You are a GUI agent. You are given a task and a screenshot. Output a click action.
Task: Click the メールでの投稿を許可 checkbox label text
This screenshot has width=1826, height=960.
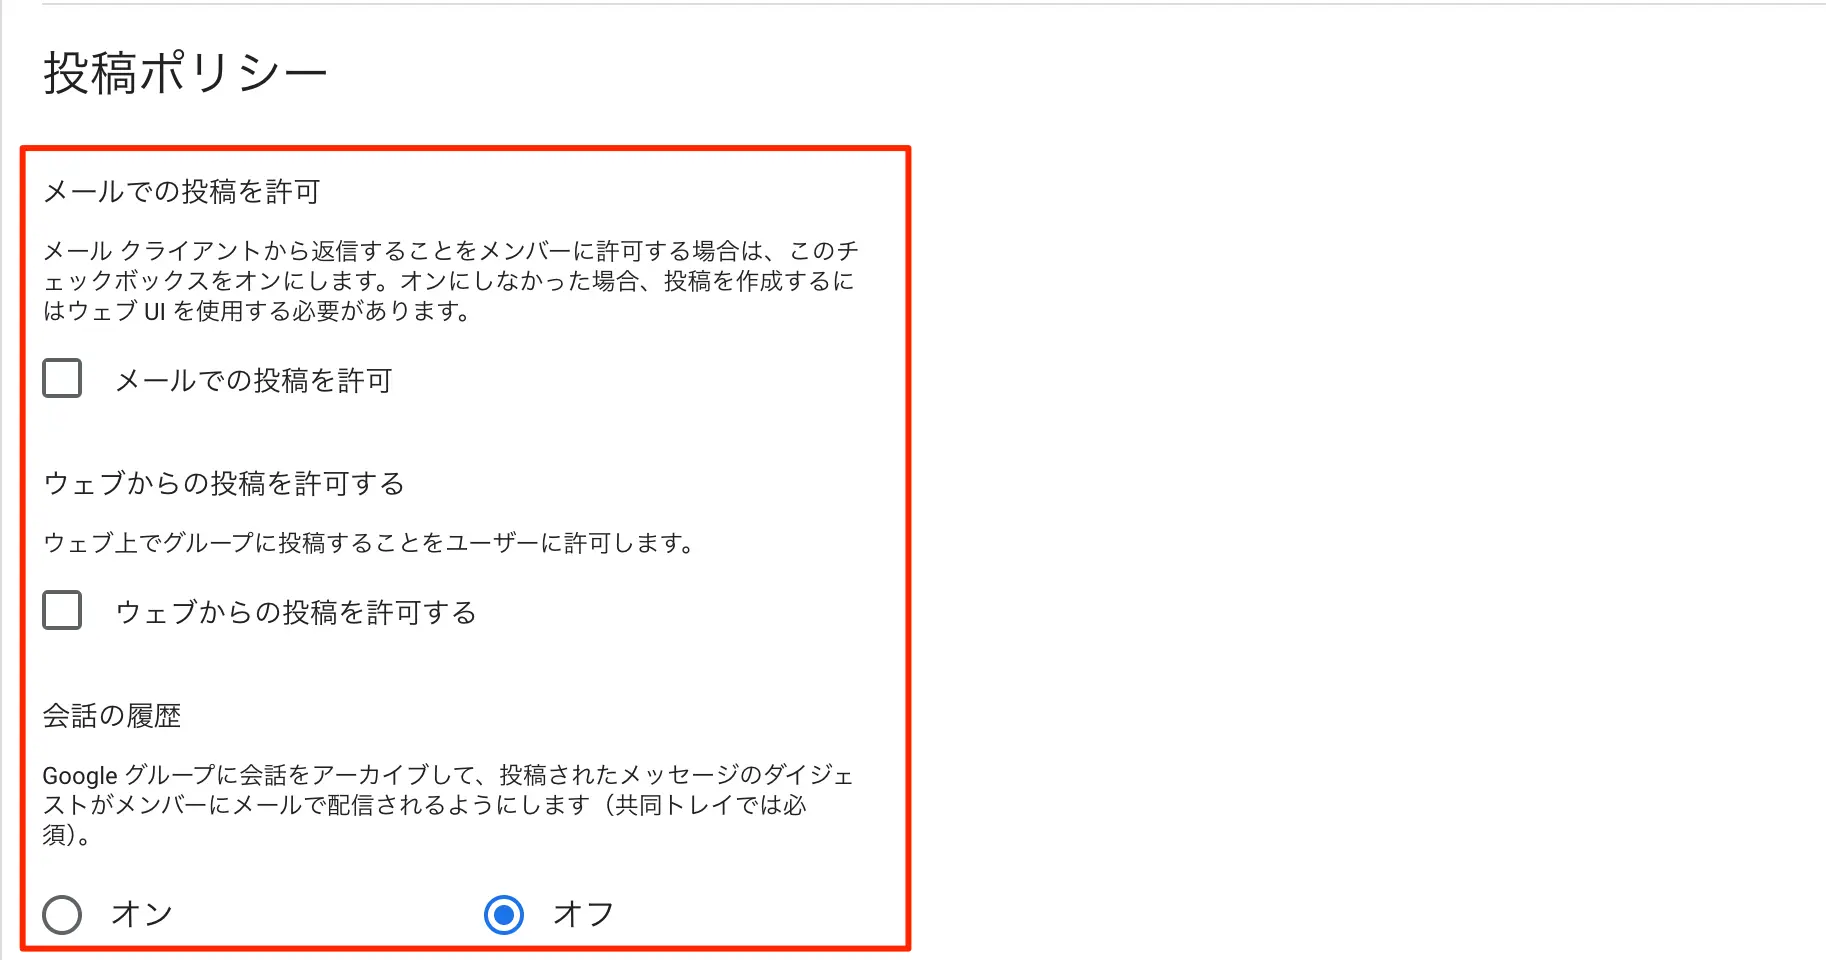click(x=253, y=380)
